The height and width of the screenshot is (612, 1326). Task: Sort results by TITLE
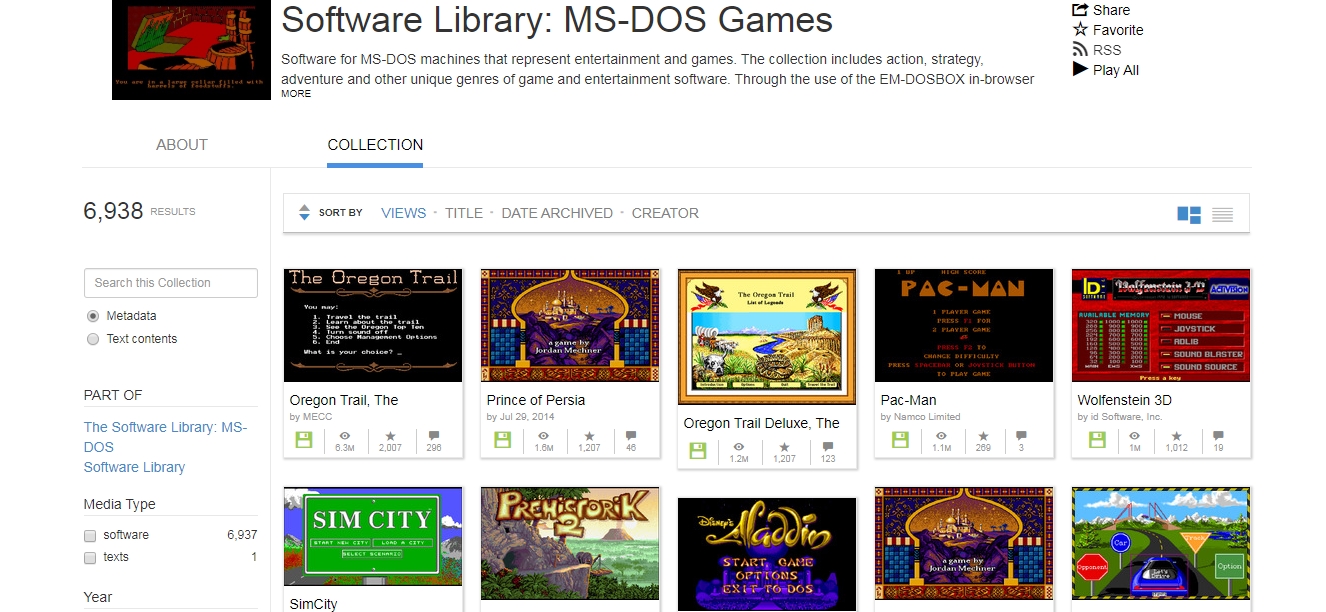(x=464, y=213)
